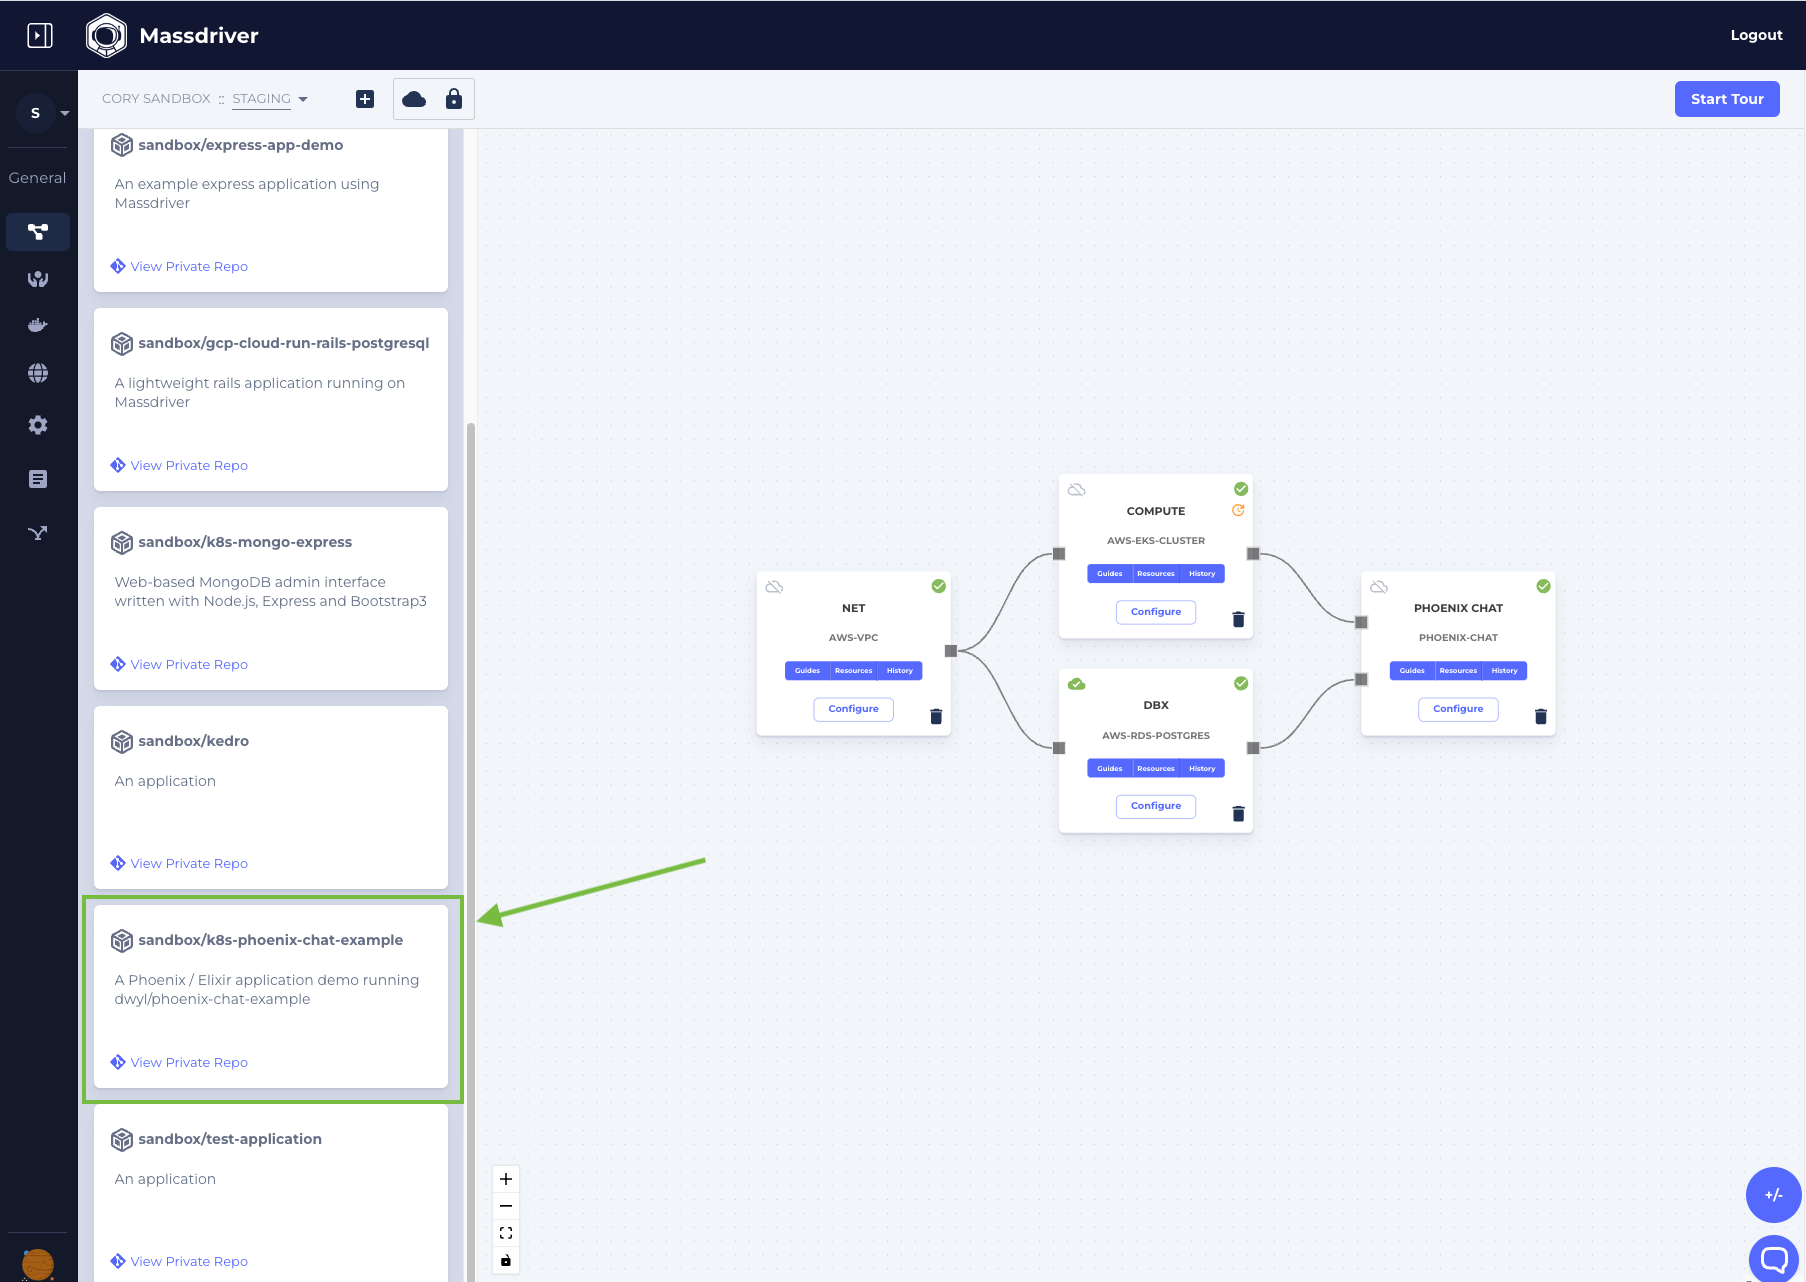Click the NET node cloud-off icon
This screenshot has width=1806, height=1282.
click(774, 587)
